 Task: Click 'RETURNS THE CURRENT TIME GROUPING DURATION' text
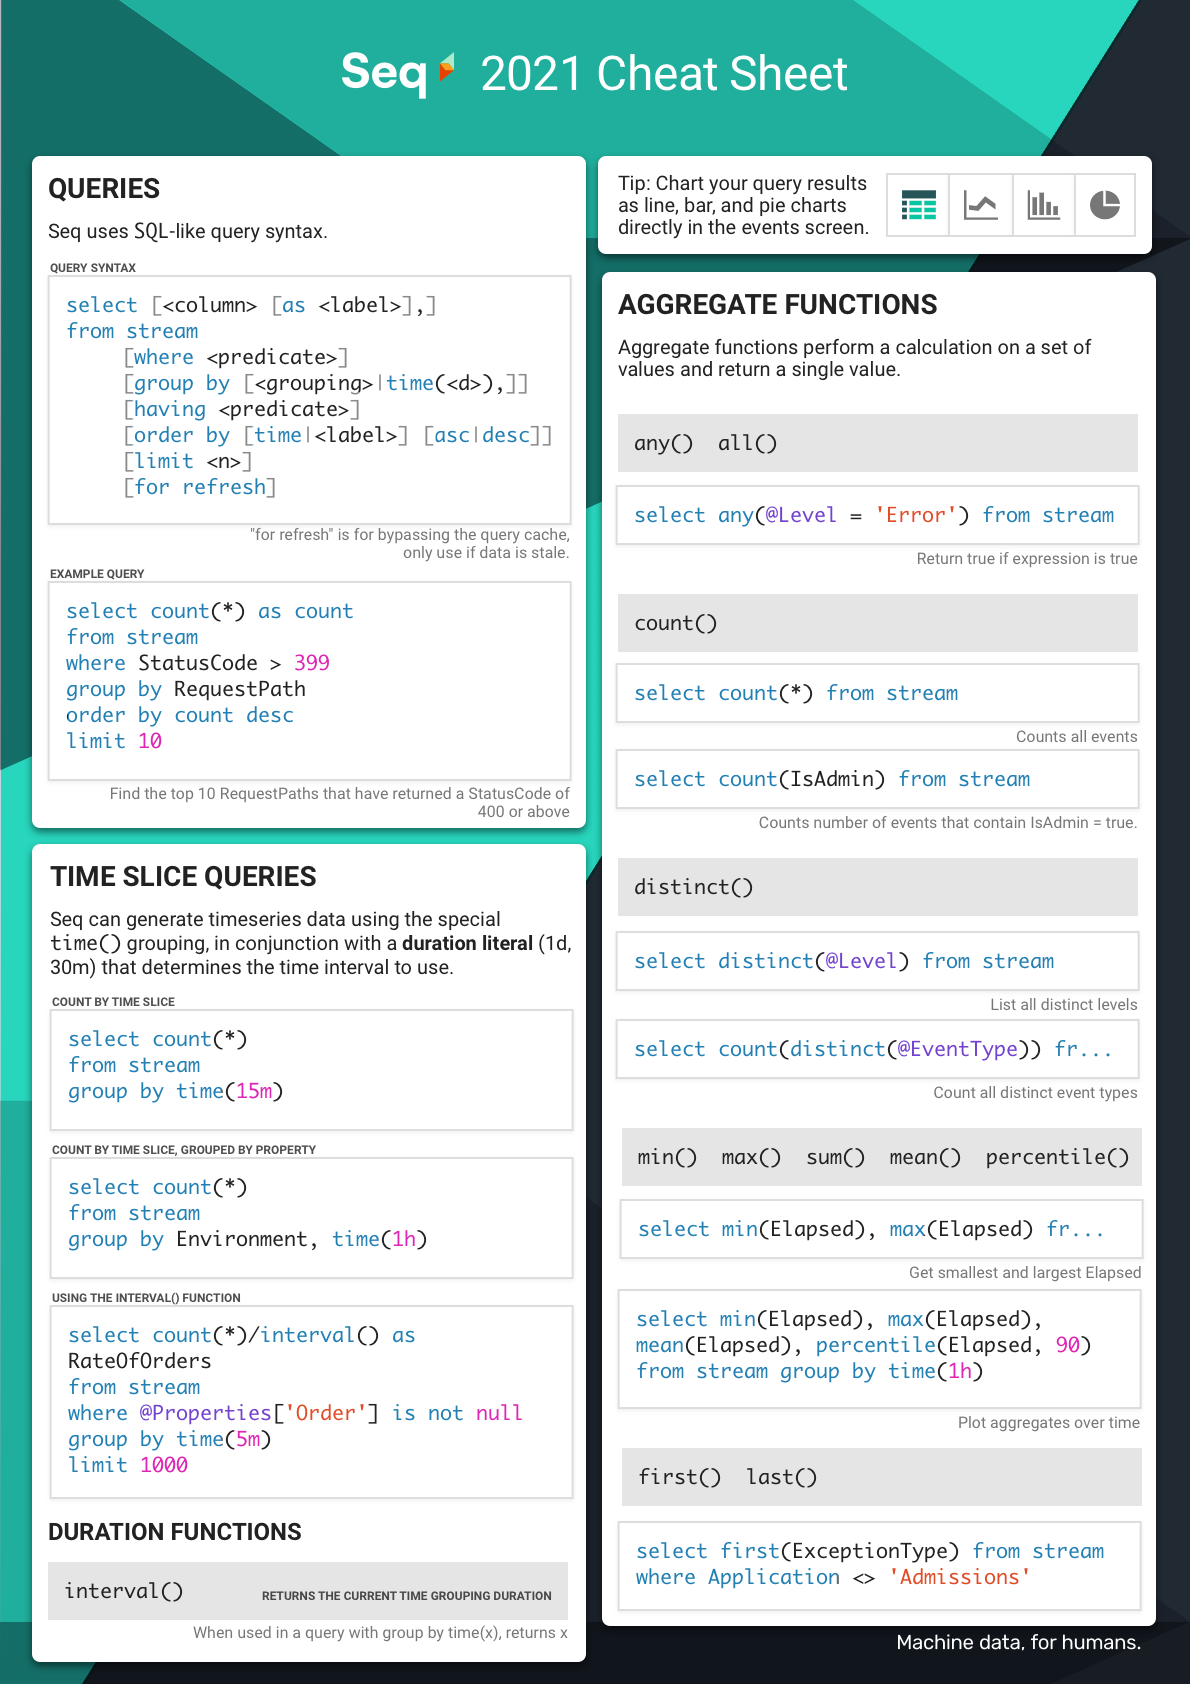point(407,1596)
